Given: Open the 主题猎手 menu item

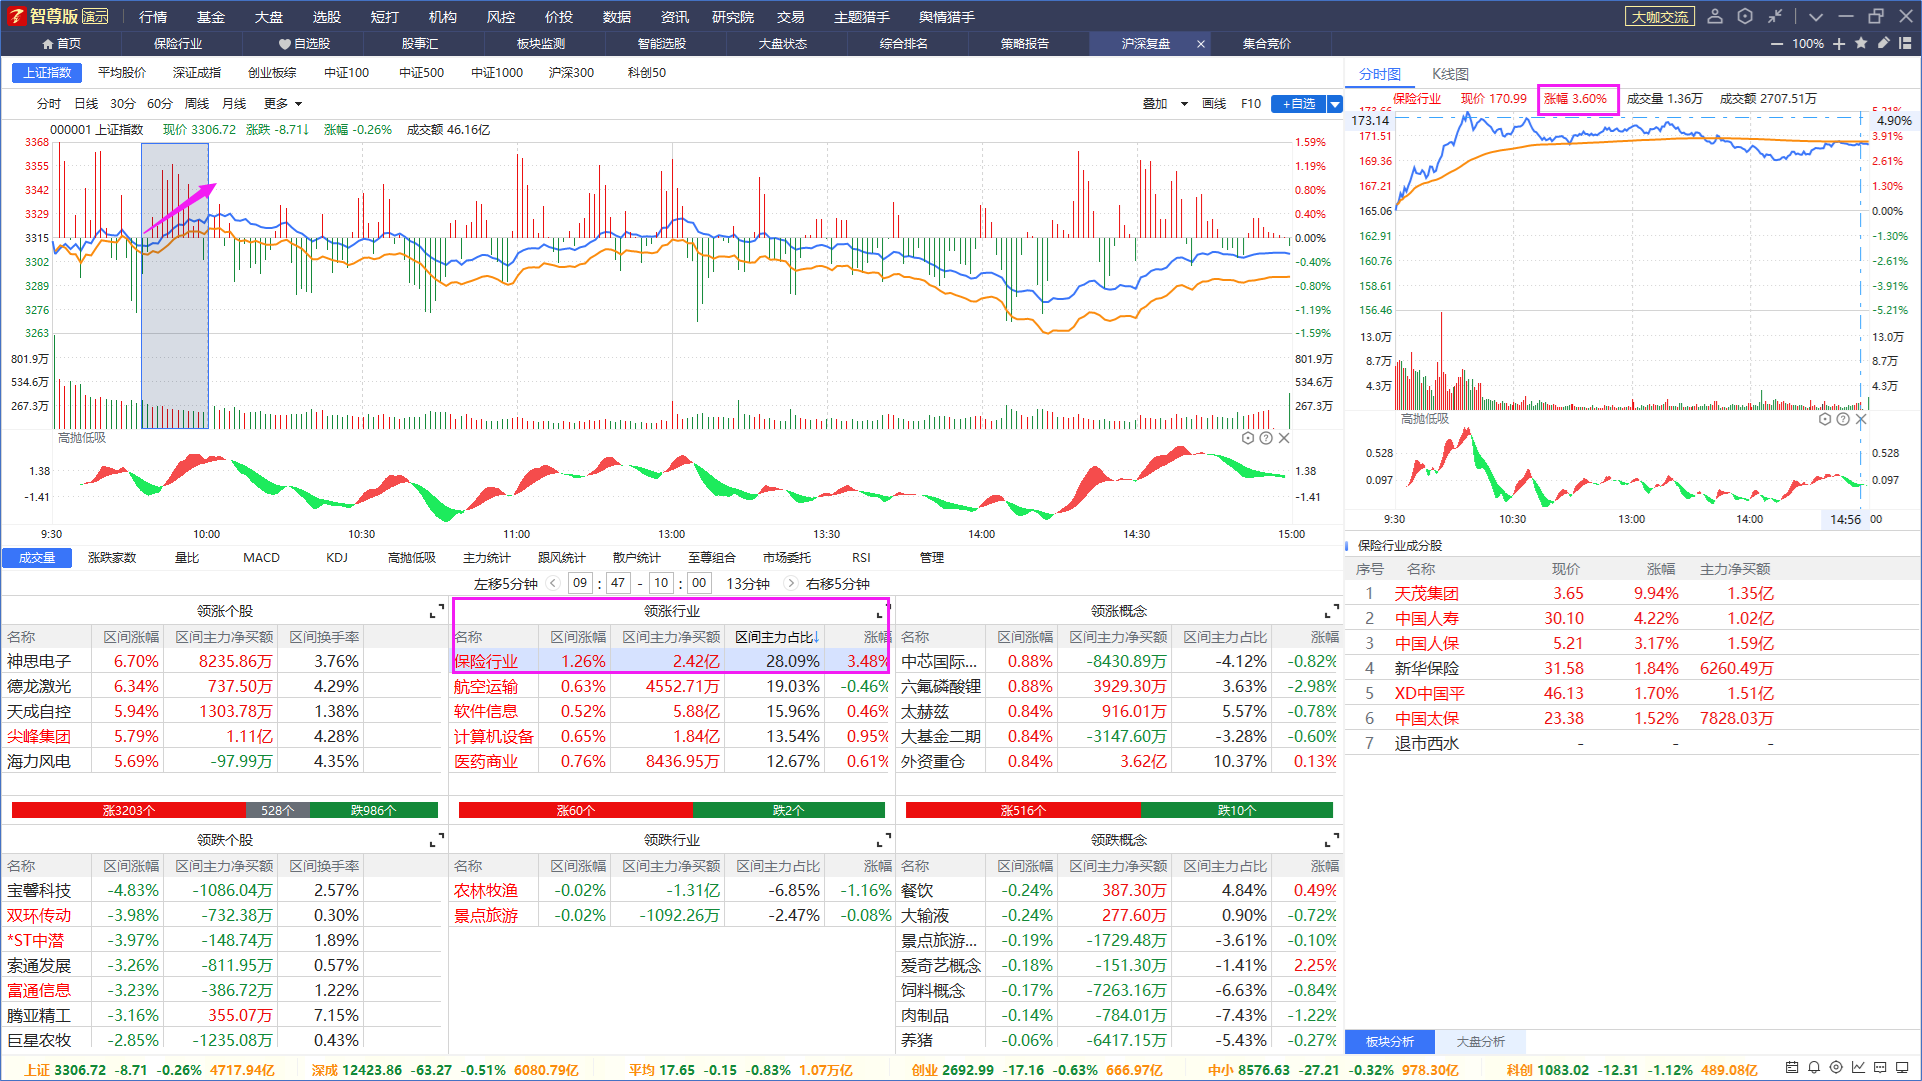Looking at the screenshot, I should point(862,17).
